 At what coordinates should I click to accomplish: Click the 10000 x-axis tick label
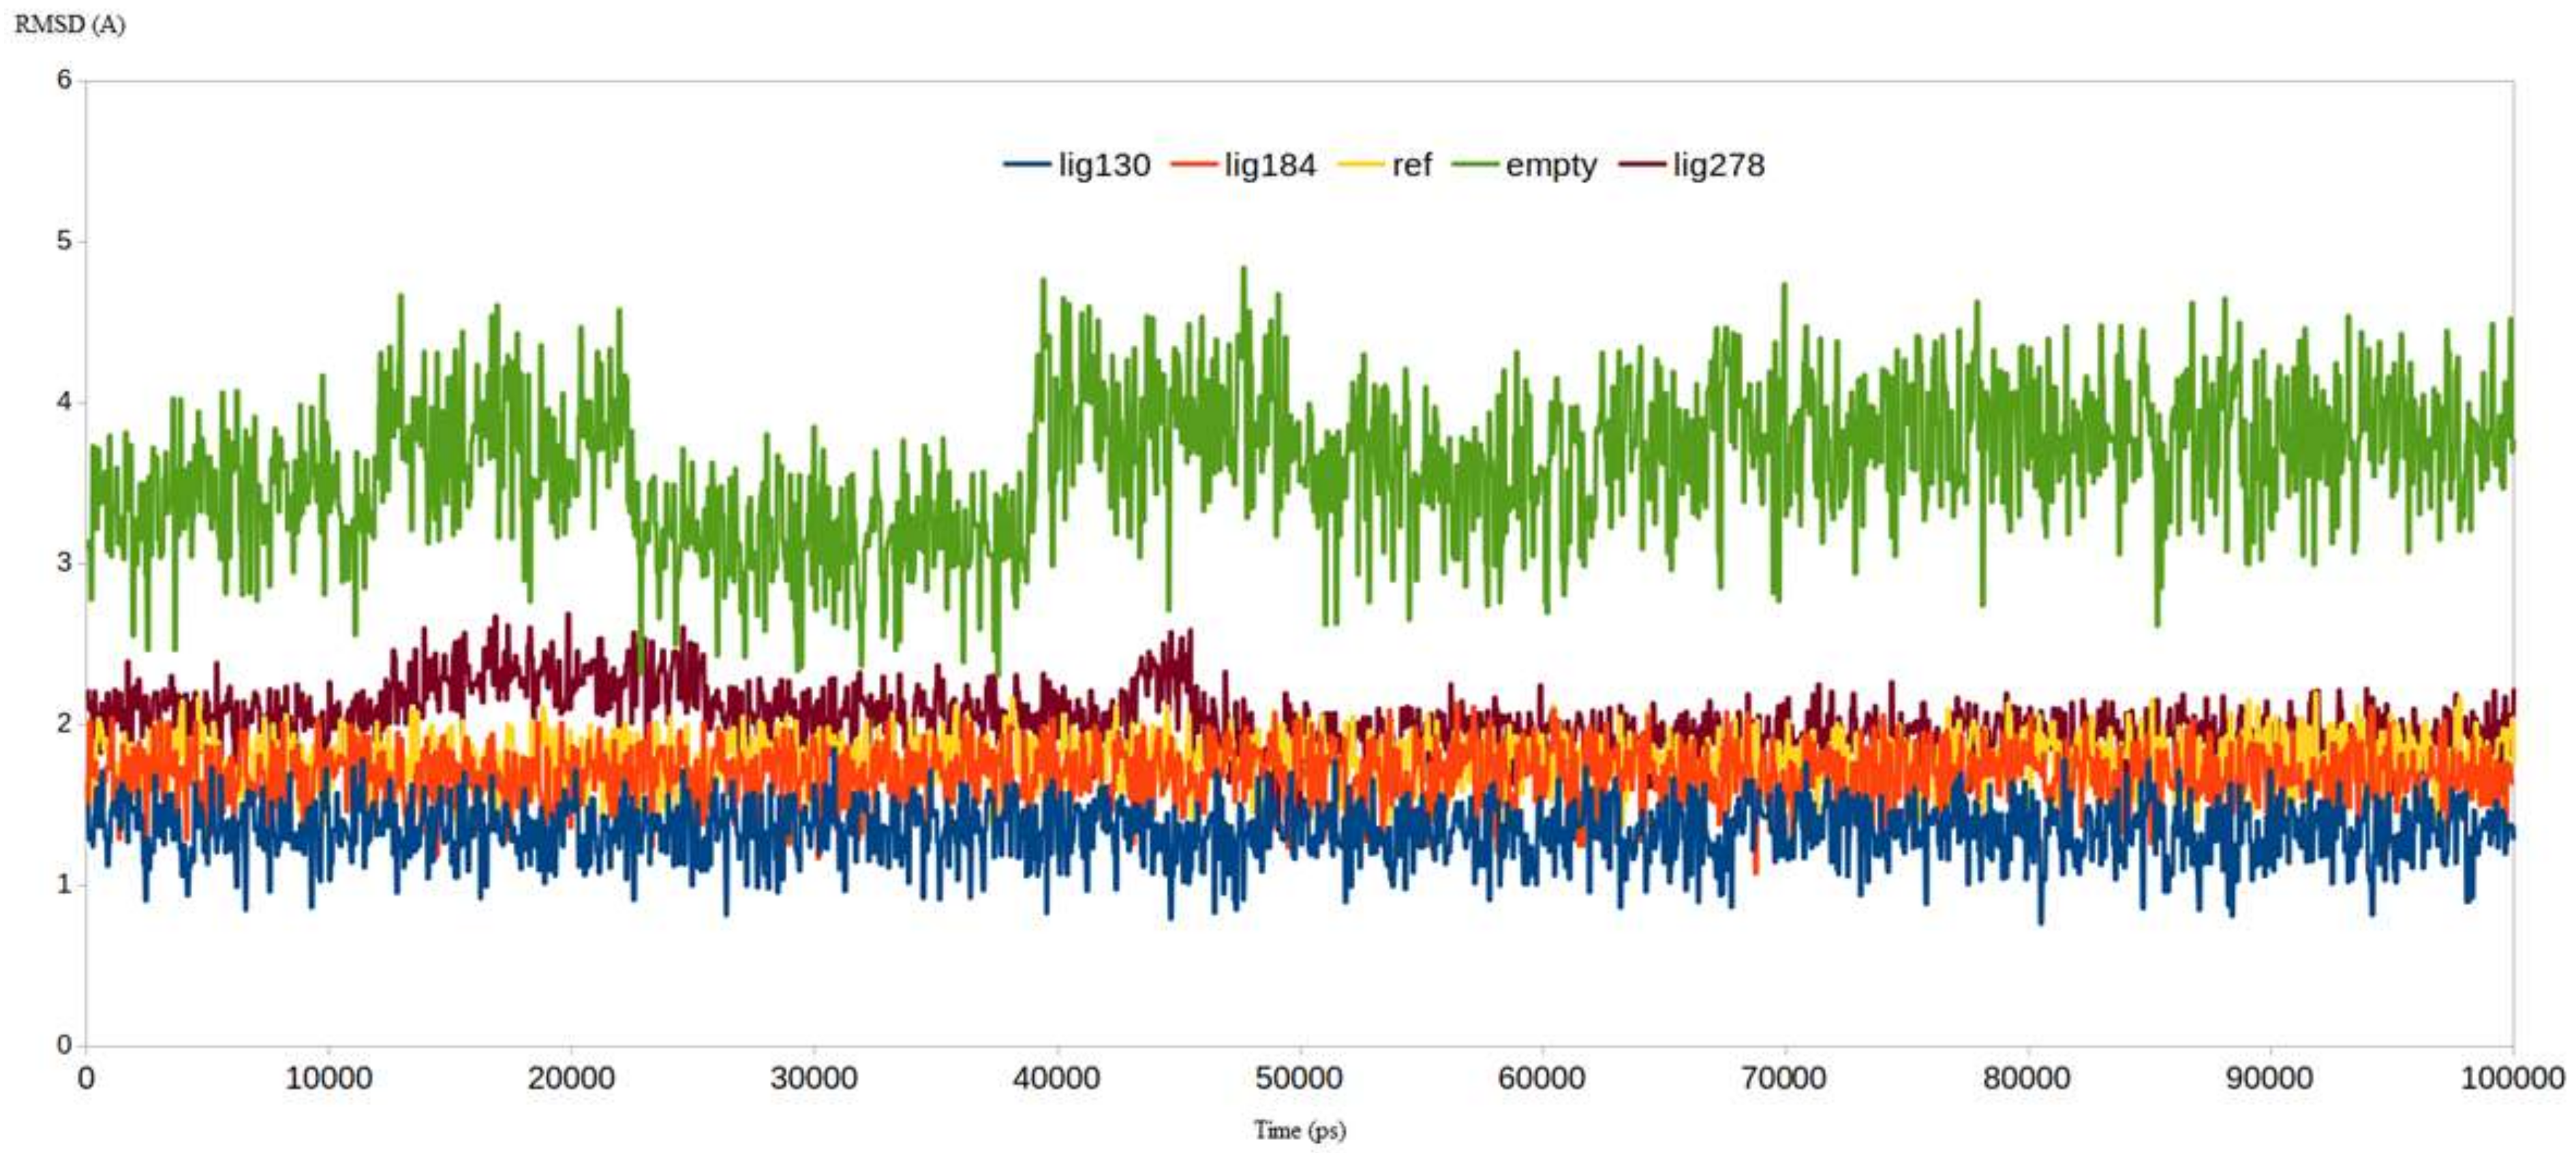tap(329, 1079)
